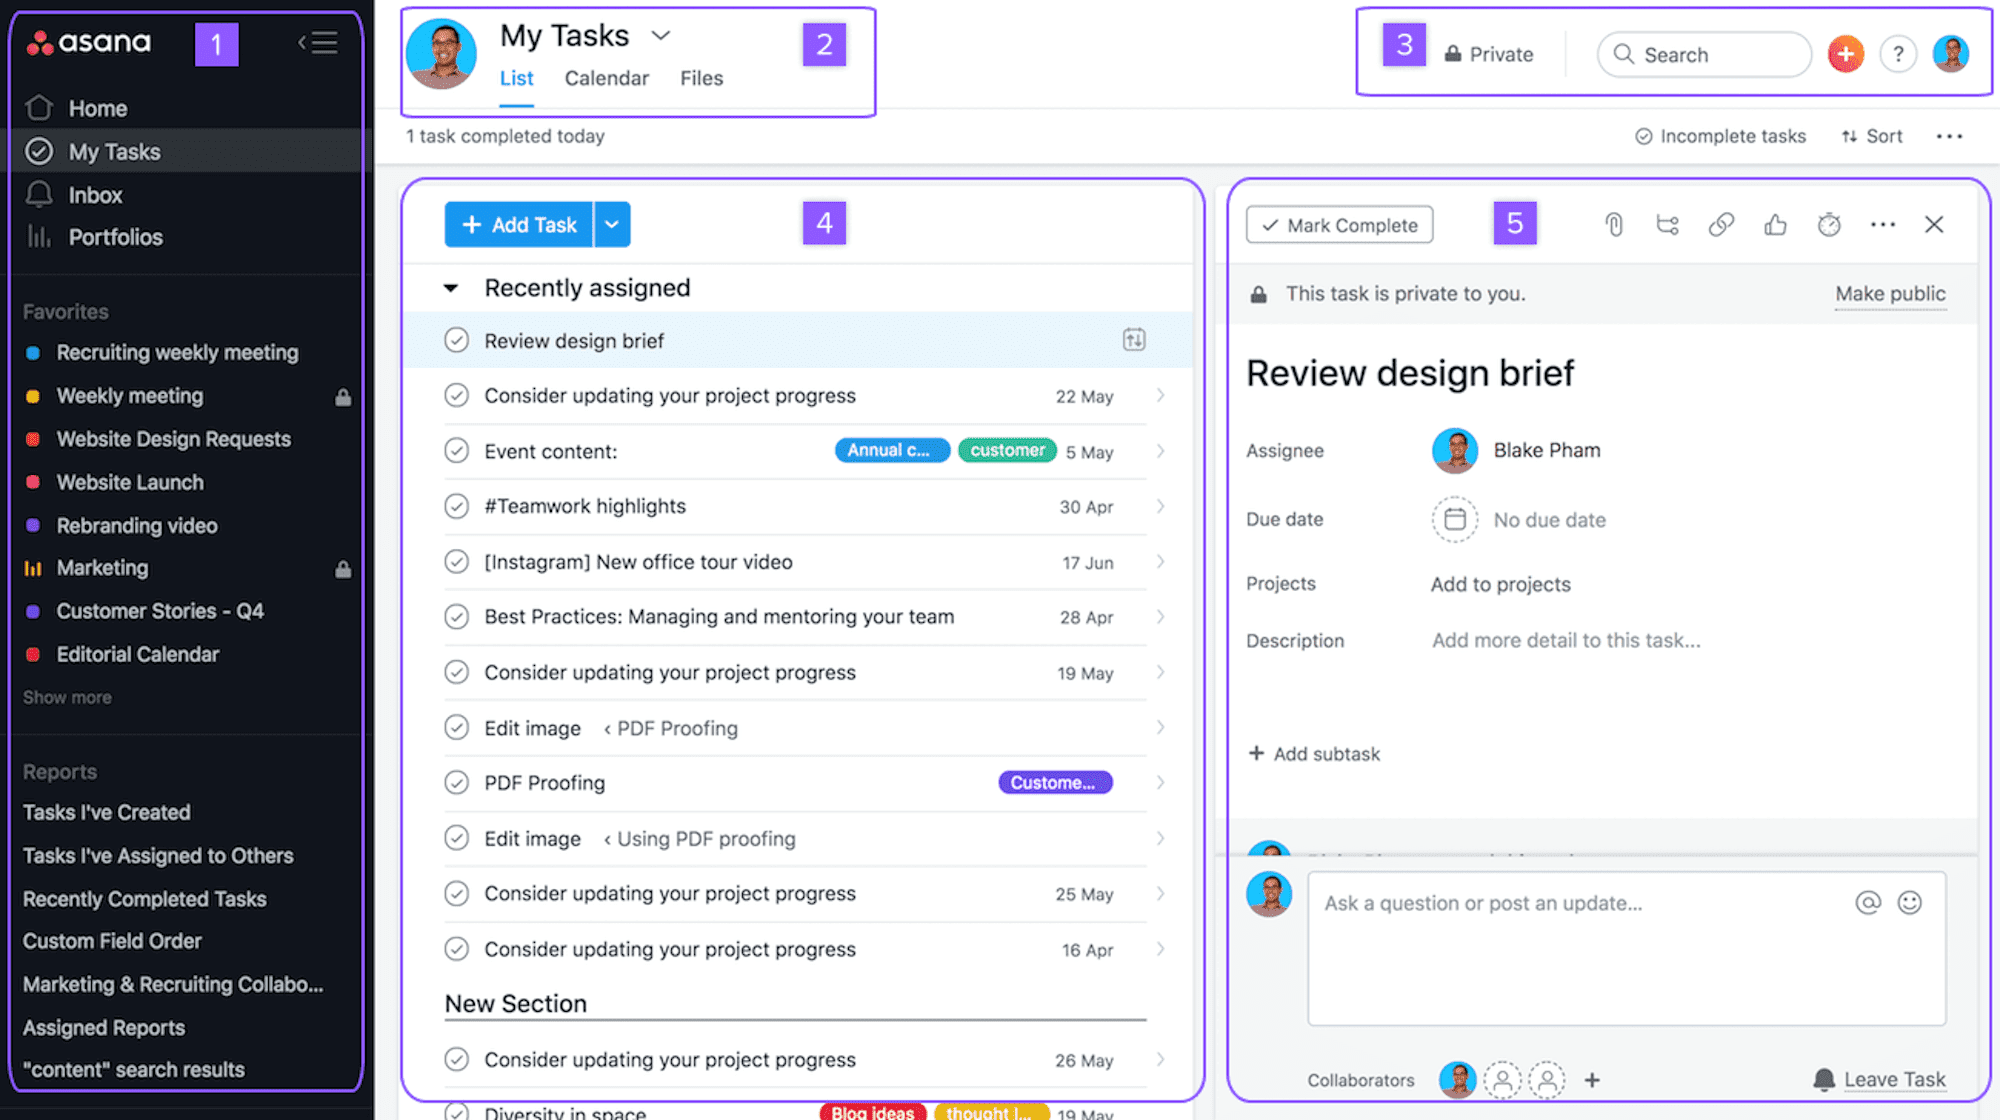The image size is (2000, 1120).
Task: Switch to the Calendar tab in My Tasks
Action: pos(606,77)
